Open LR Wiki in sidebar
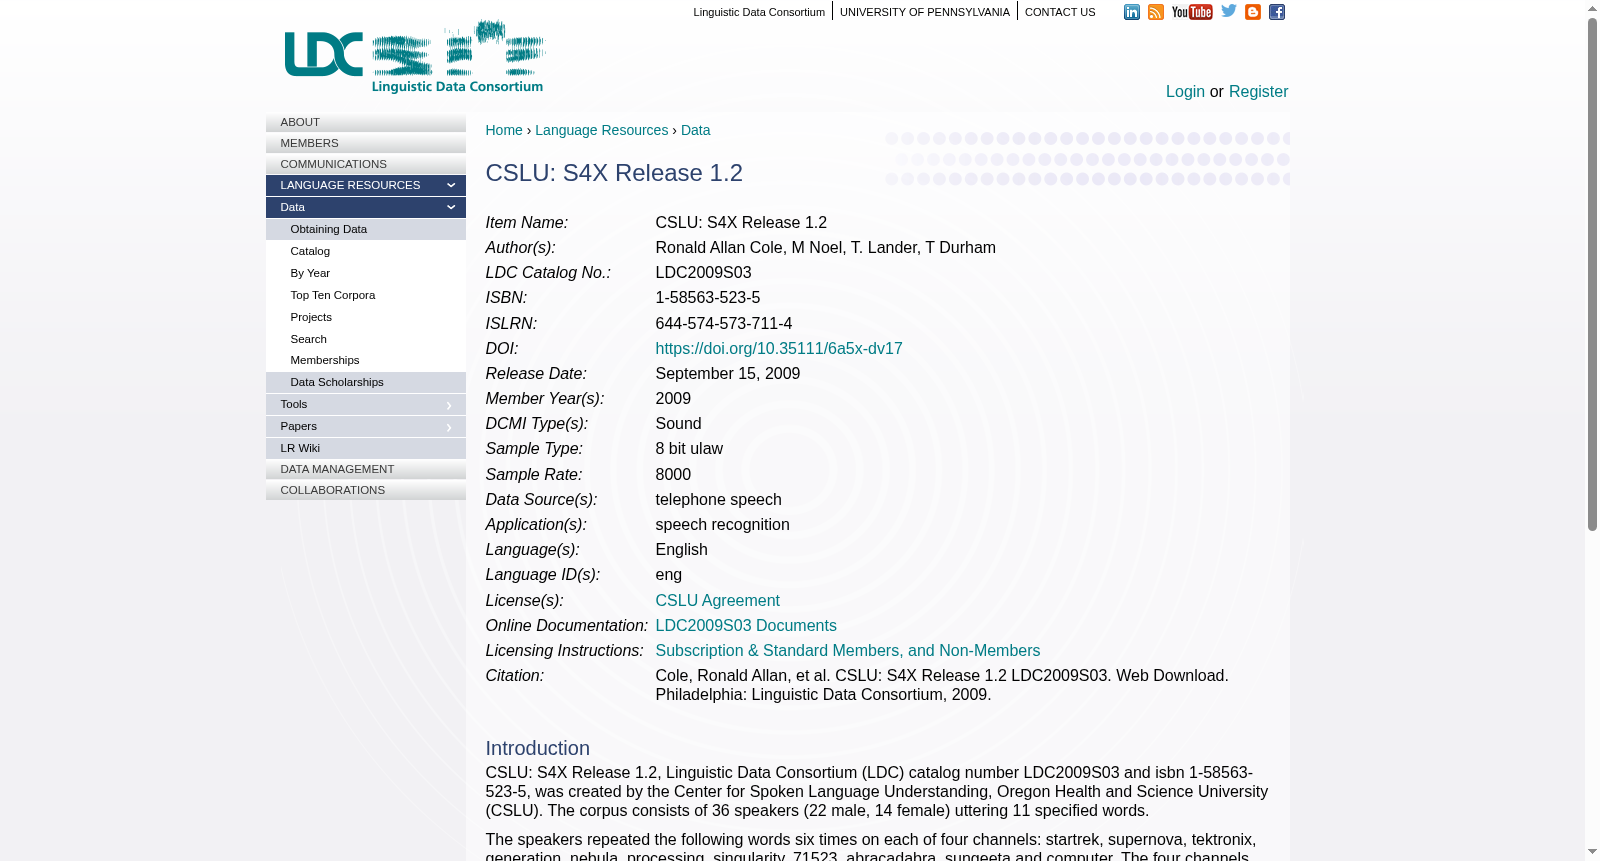This screenshot has height=861, width=1600. click(x=366, y=448)
